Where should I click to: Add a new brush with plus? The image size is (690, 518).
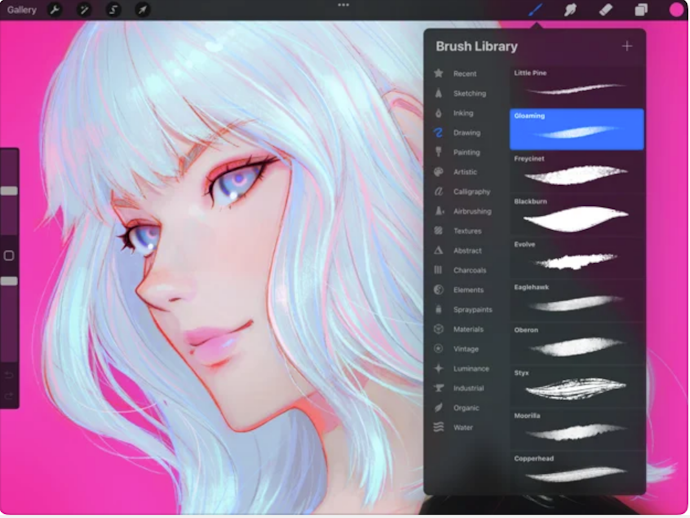pos(627,46)
